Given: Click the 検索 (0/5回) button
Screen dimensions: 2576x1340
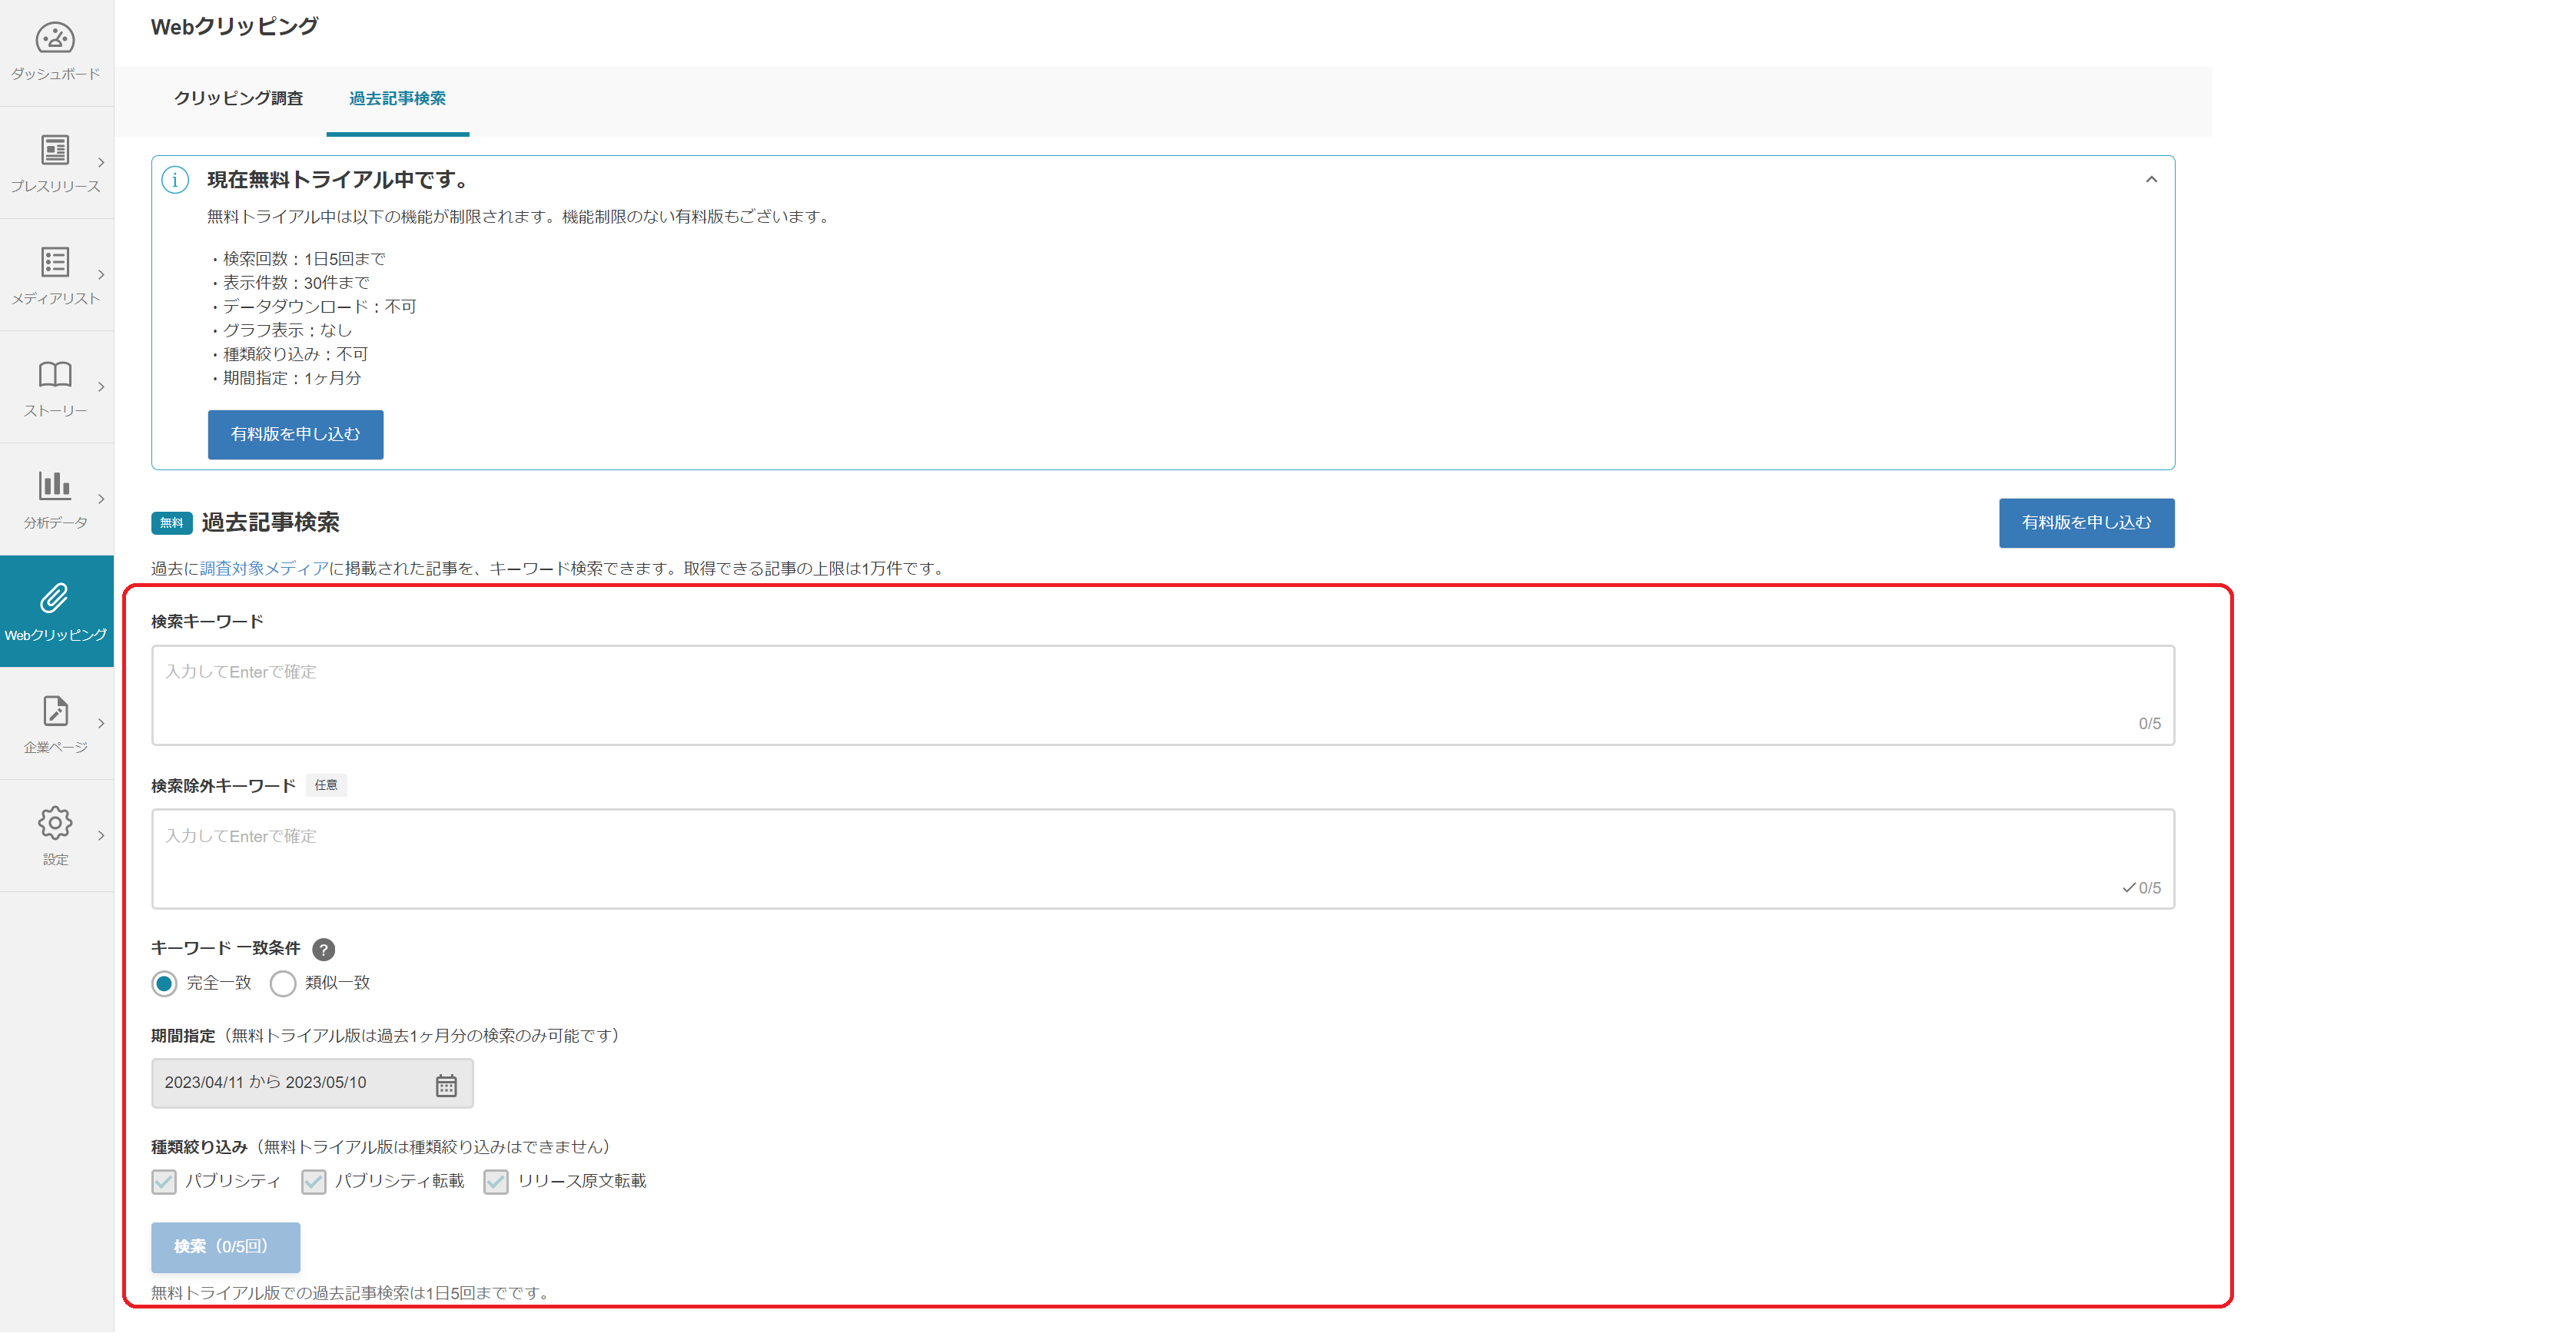Looking at the screenshot, I should coord(226,1248).
